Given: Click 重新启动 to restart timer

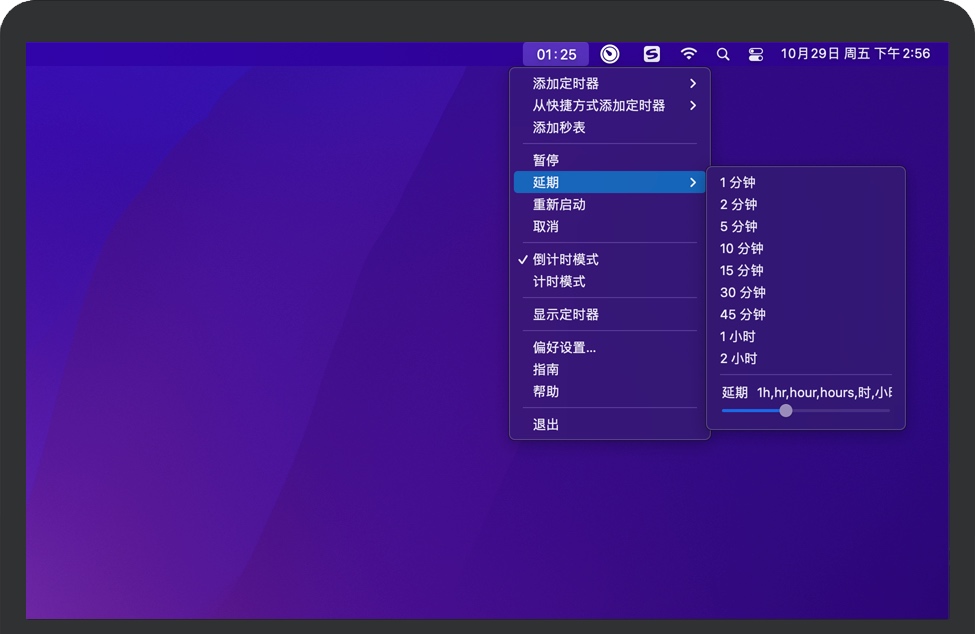Looking at the screenshot, I should tap(559, 204).
